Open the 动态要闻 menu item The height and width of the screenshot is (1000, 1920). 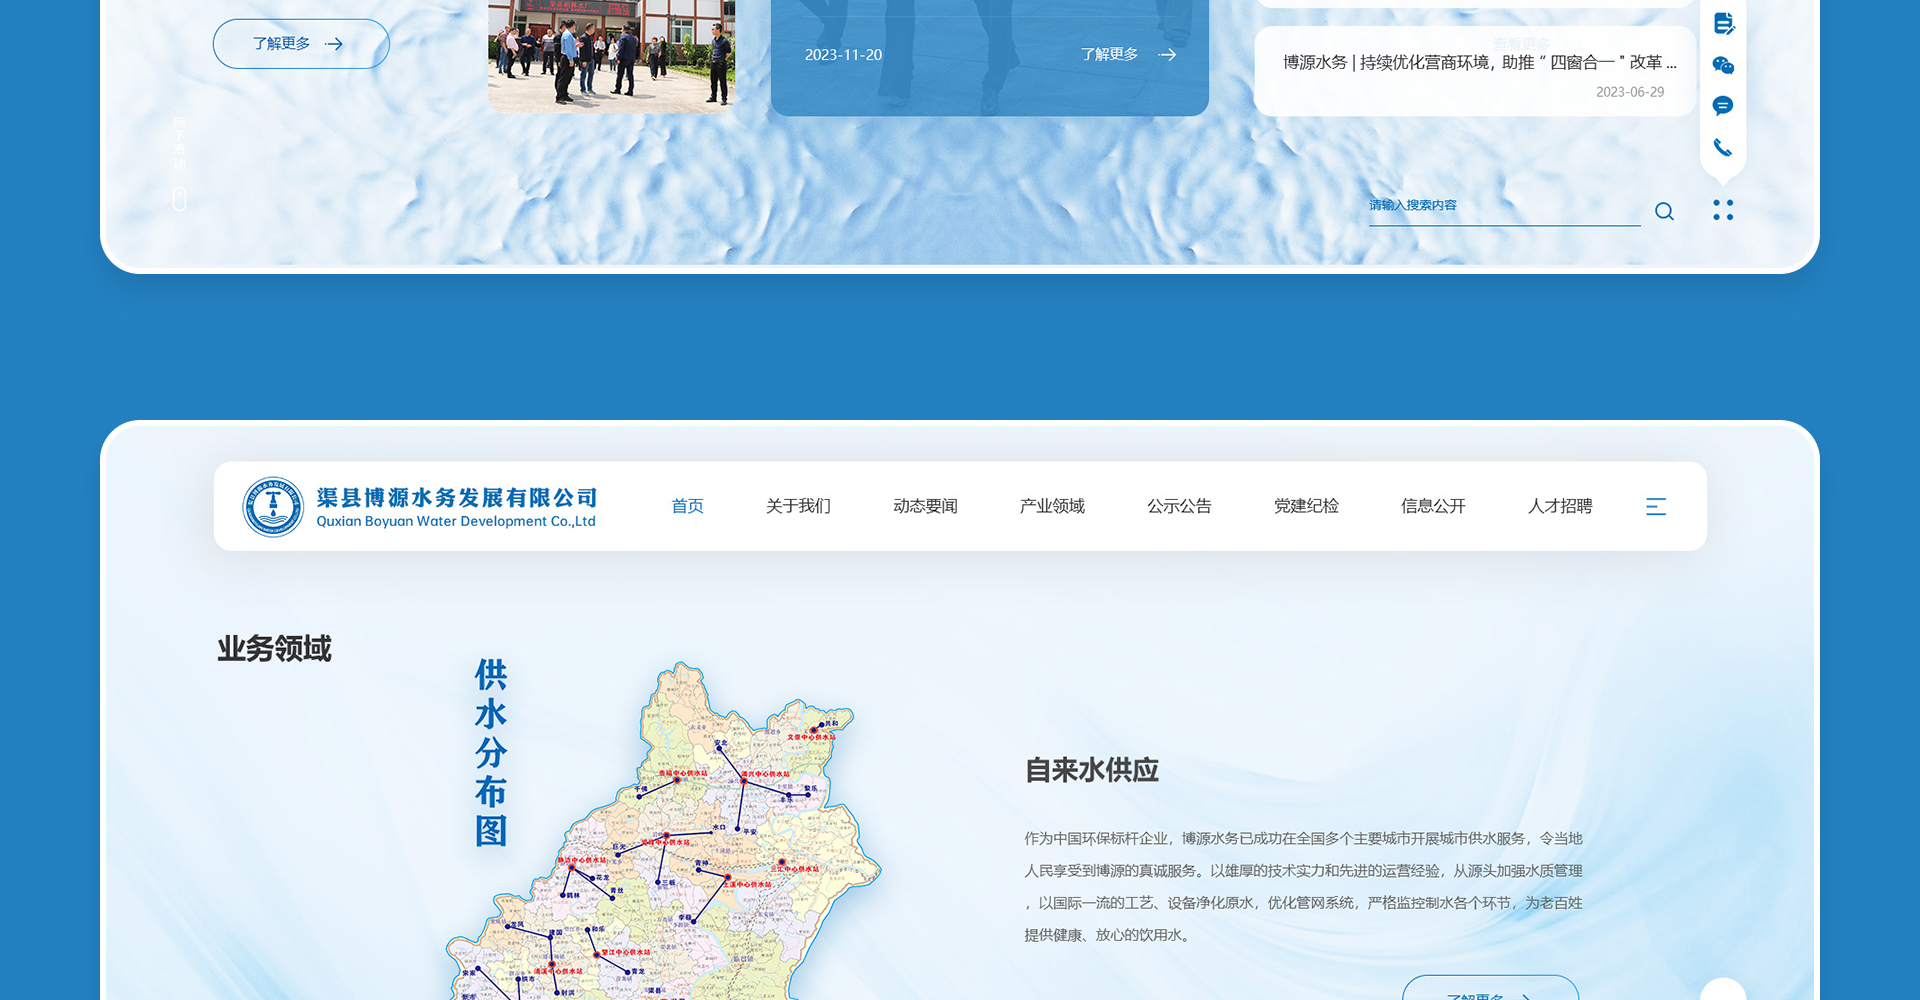pyautogui.click(x=925, y=506)
